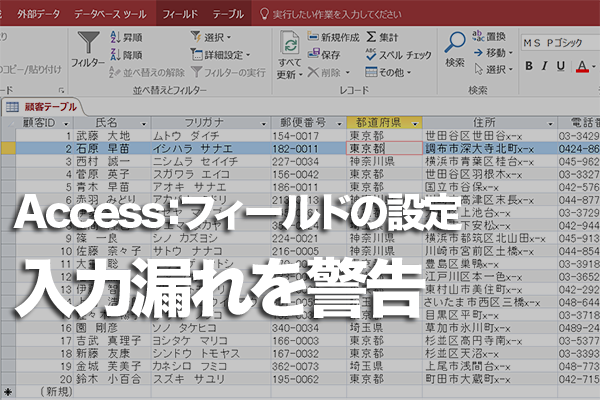Toggle the Σ 集計 totals row
600x400 pixels.
[x=382, y=37]
